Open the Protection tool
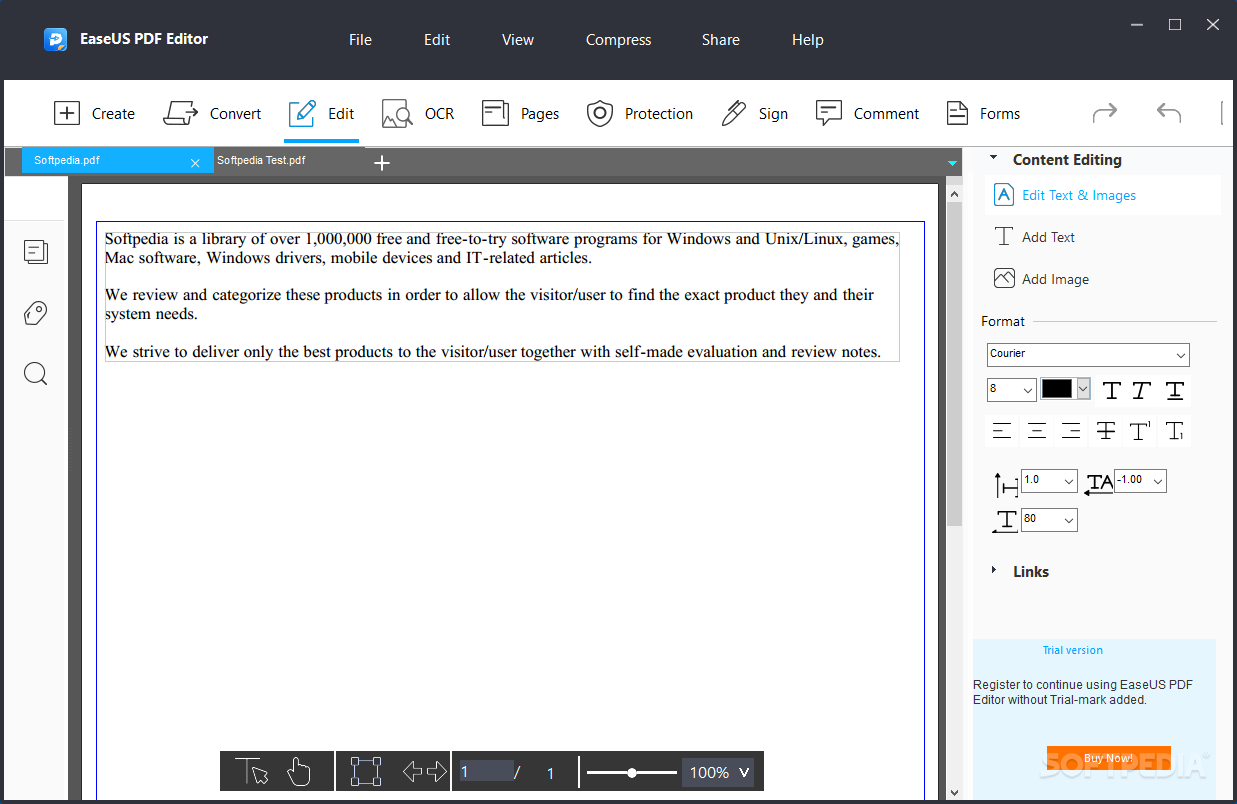1237x804 pixels. pos(640,113)
